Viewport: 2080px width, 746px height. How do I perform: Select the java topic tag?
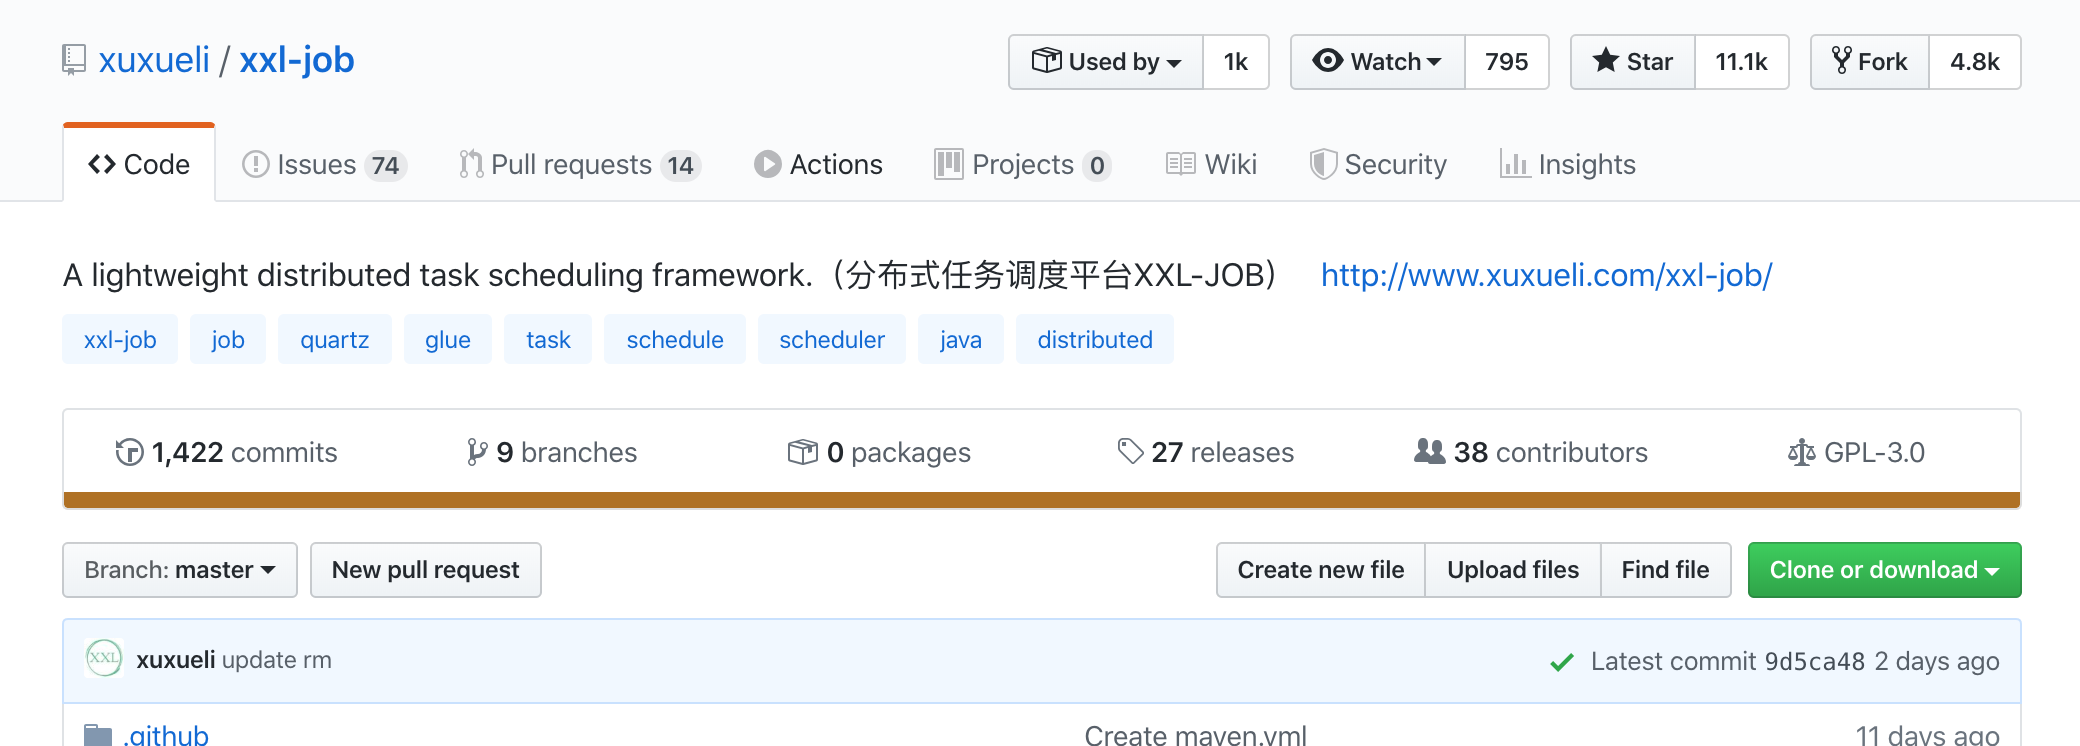point(961,339)
